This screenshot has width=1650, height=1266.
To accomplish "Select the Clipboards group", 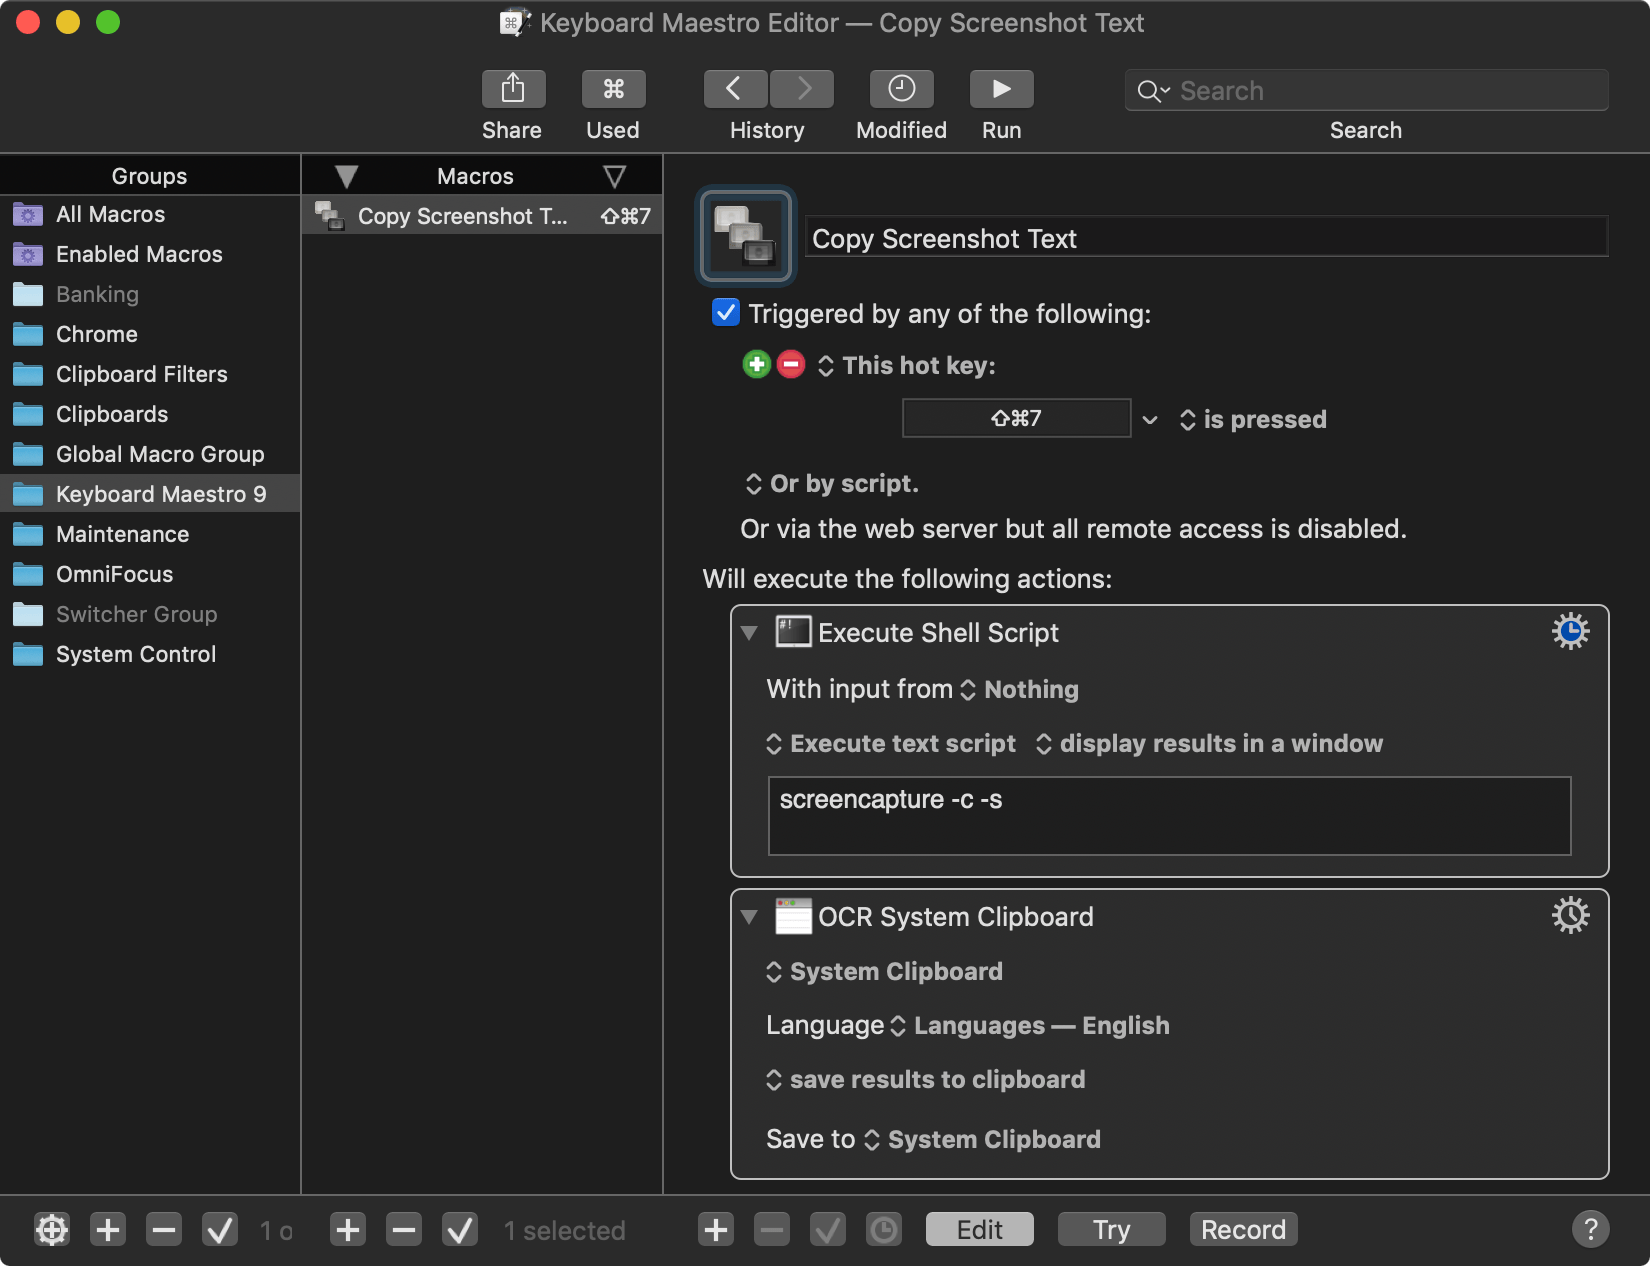I will pos(150,414).
